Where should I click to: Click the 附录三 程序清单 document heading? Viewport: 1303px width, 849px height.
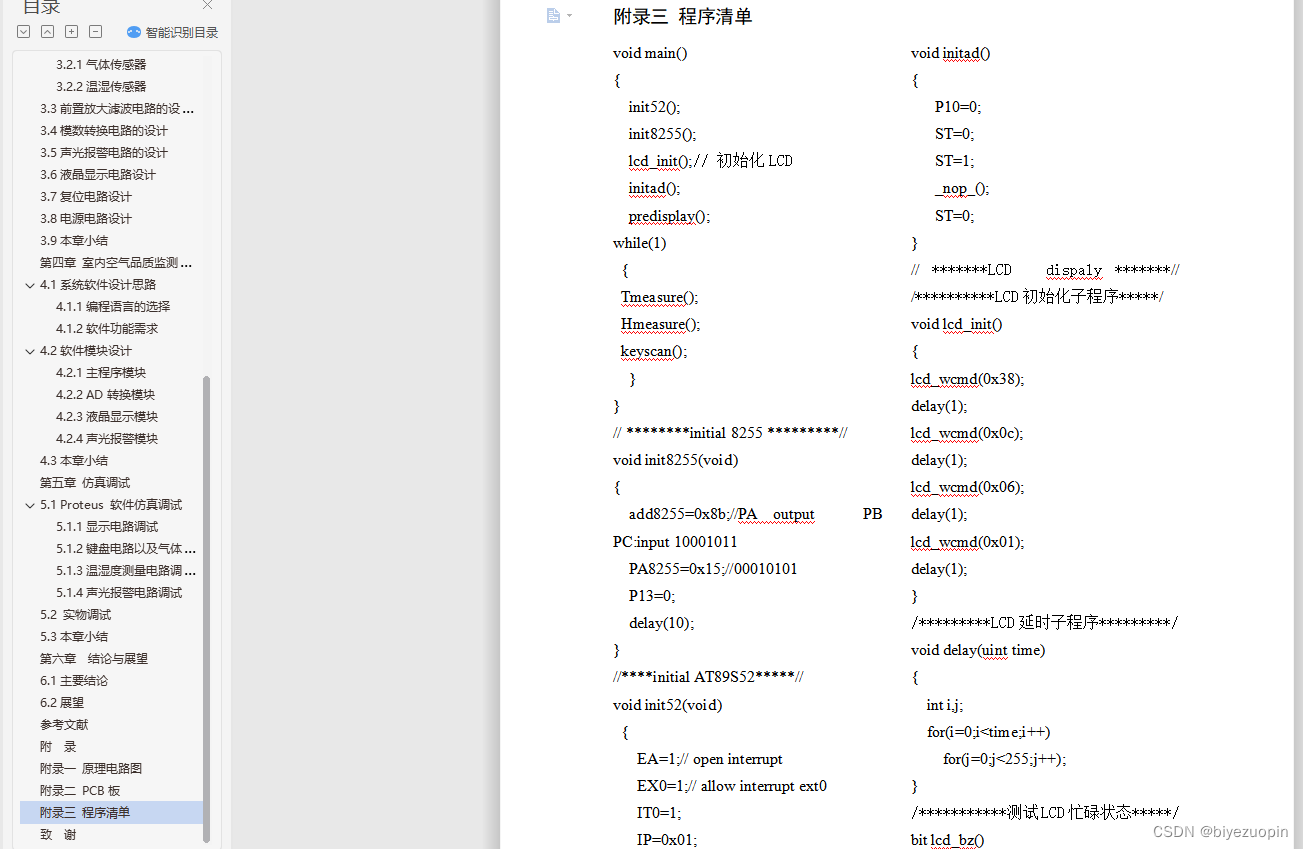pos(683,17)
